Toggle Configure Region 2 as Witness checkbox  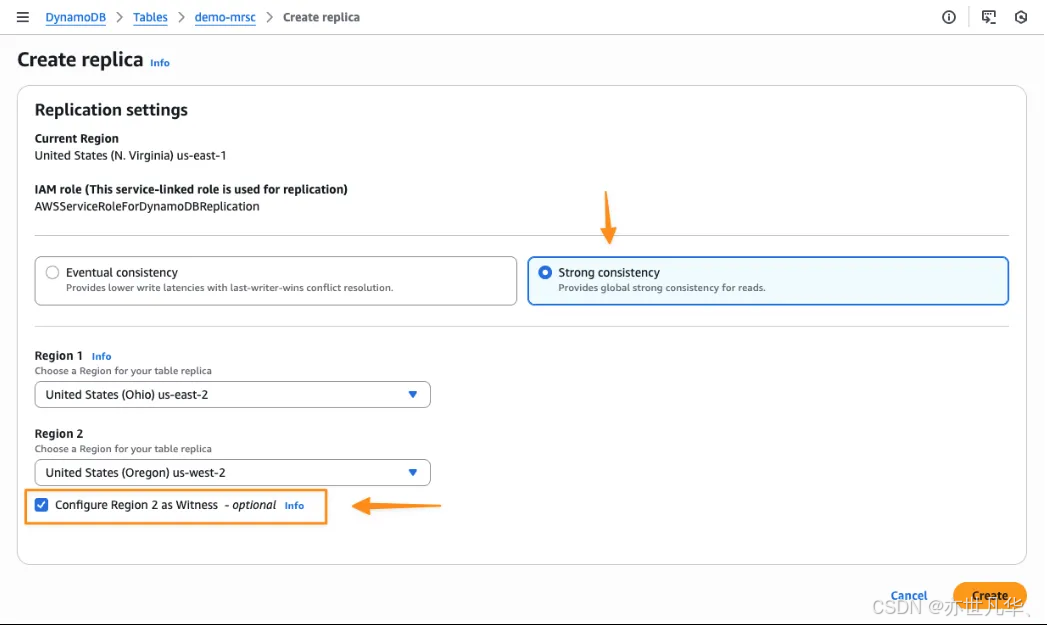[41, 505]
